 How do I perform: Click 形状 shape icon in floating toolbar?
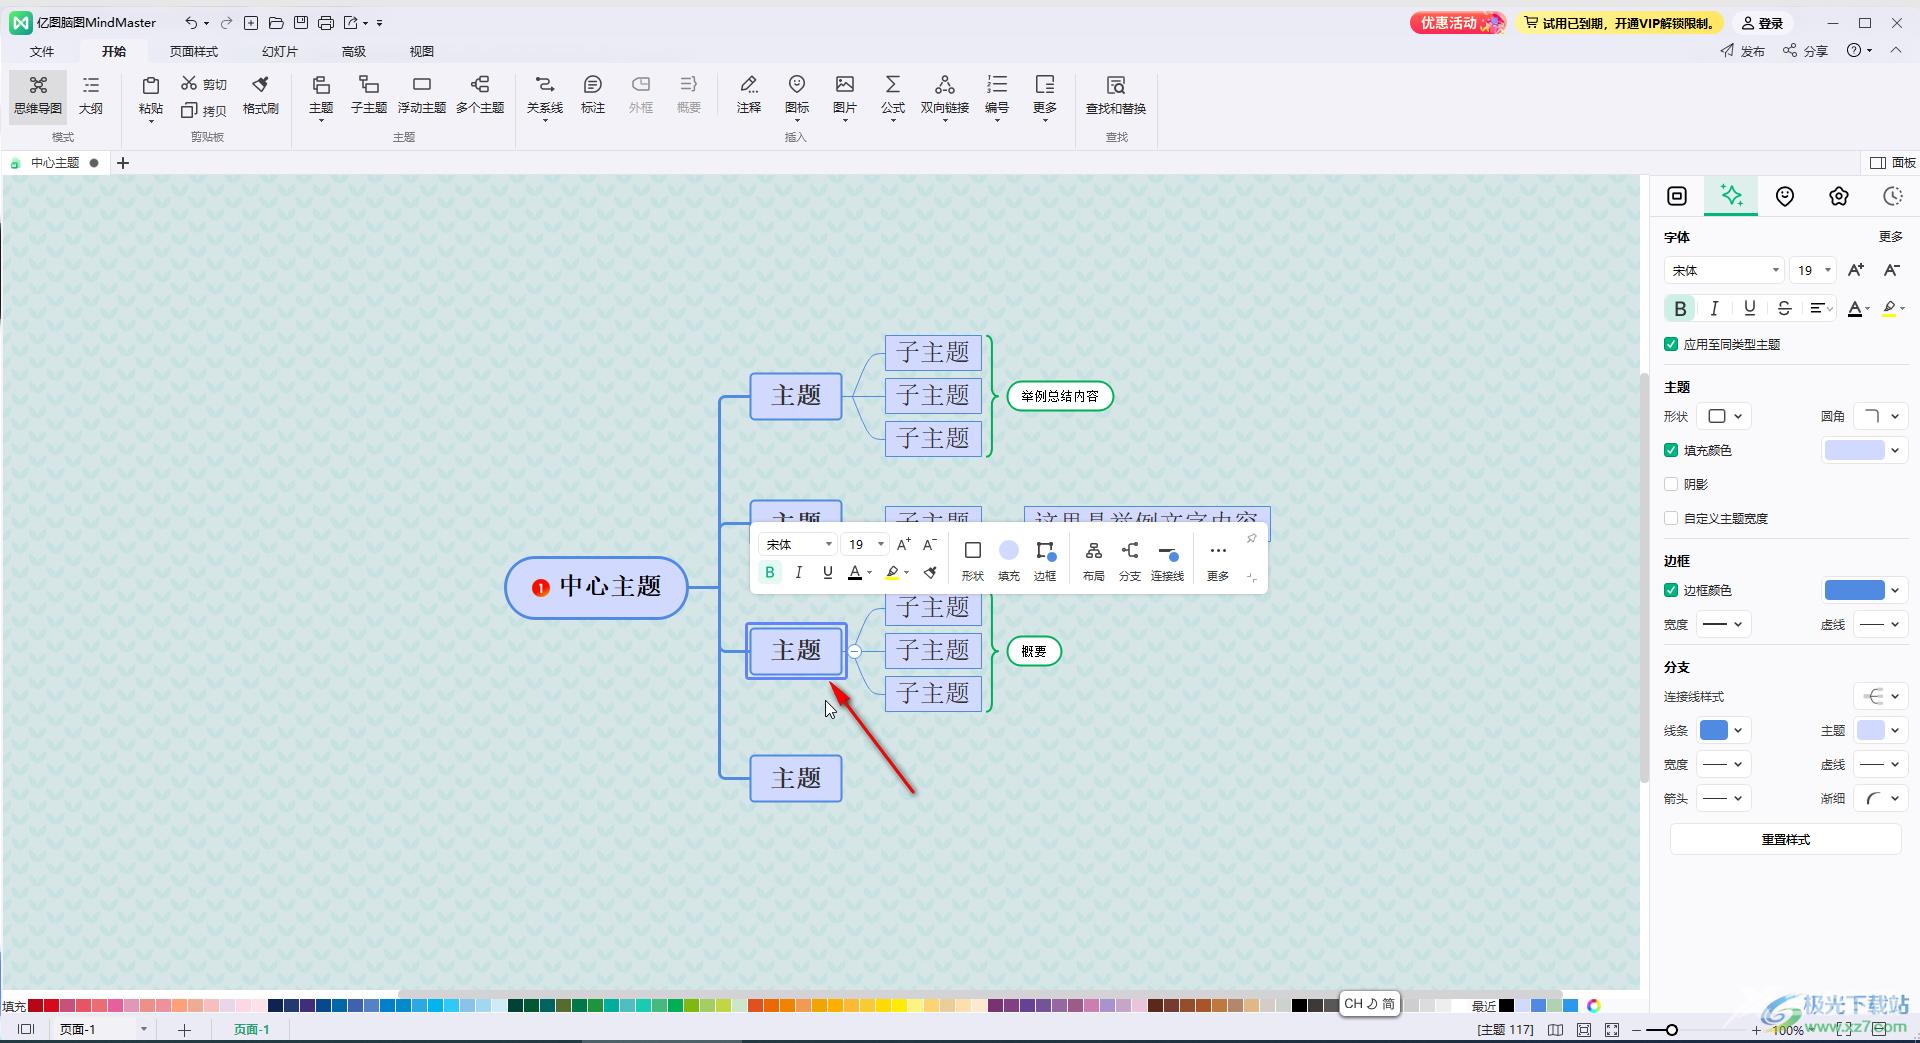973,560
